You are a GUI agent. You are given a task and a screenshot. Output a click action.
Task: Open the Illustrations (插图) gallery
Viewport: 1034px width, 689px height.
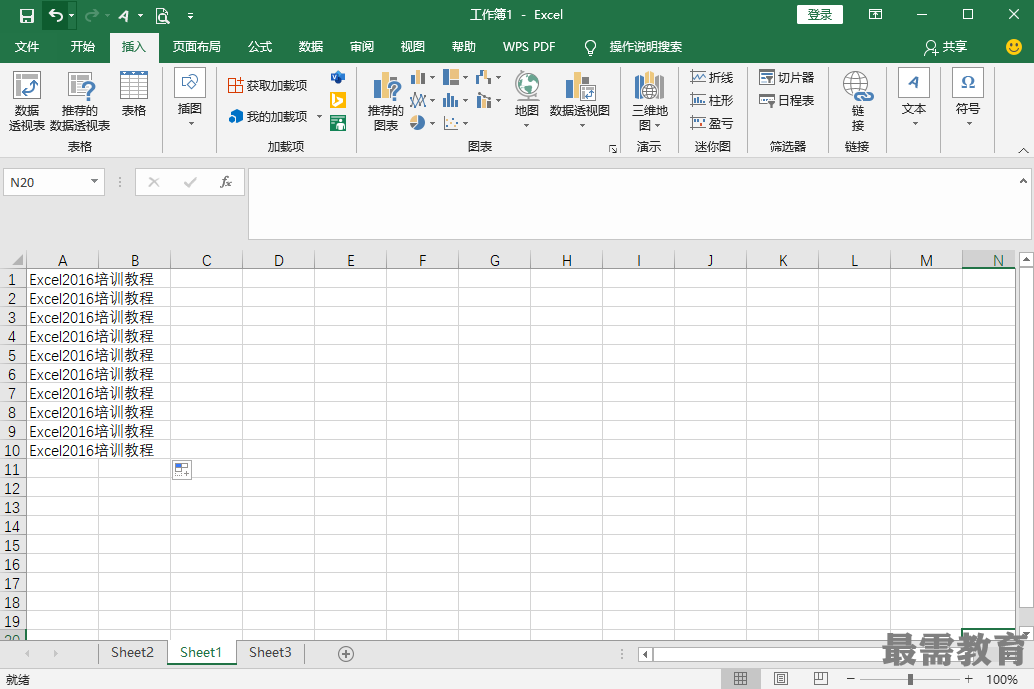(190, 98)
